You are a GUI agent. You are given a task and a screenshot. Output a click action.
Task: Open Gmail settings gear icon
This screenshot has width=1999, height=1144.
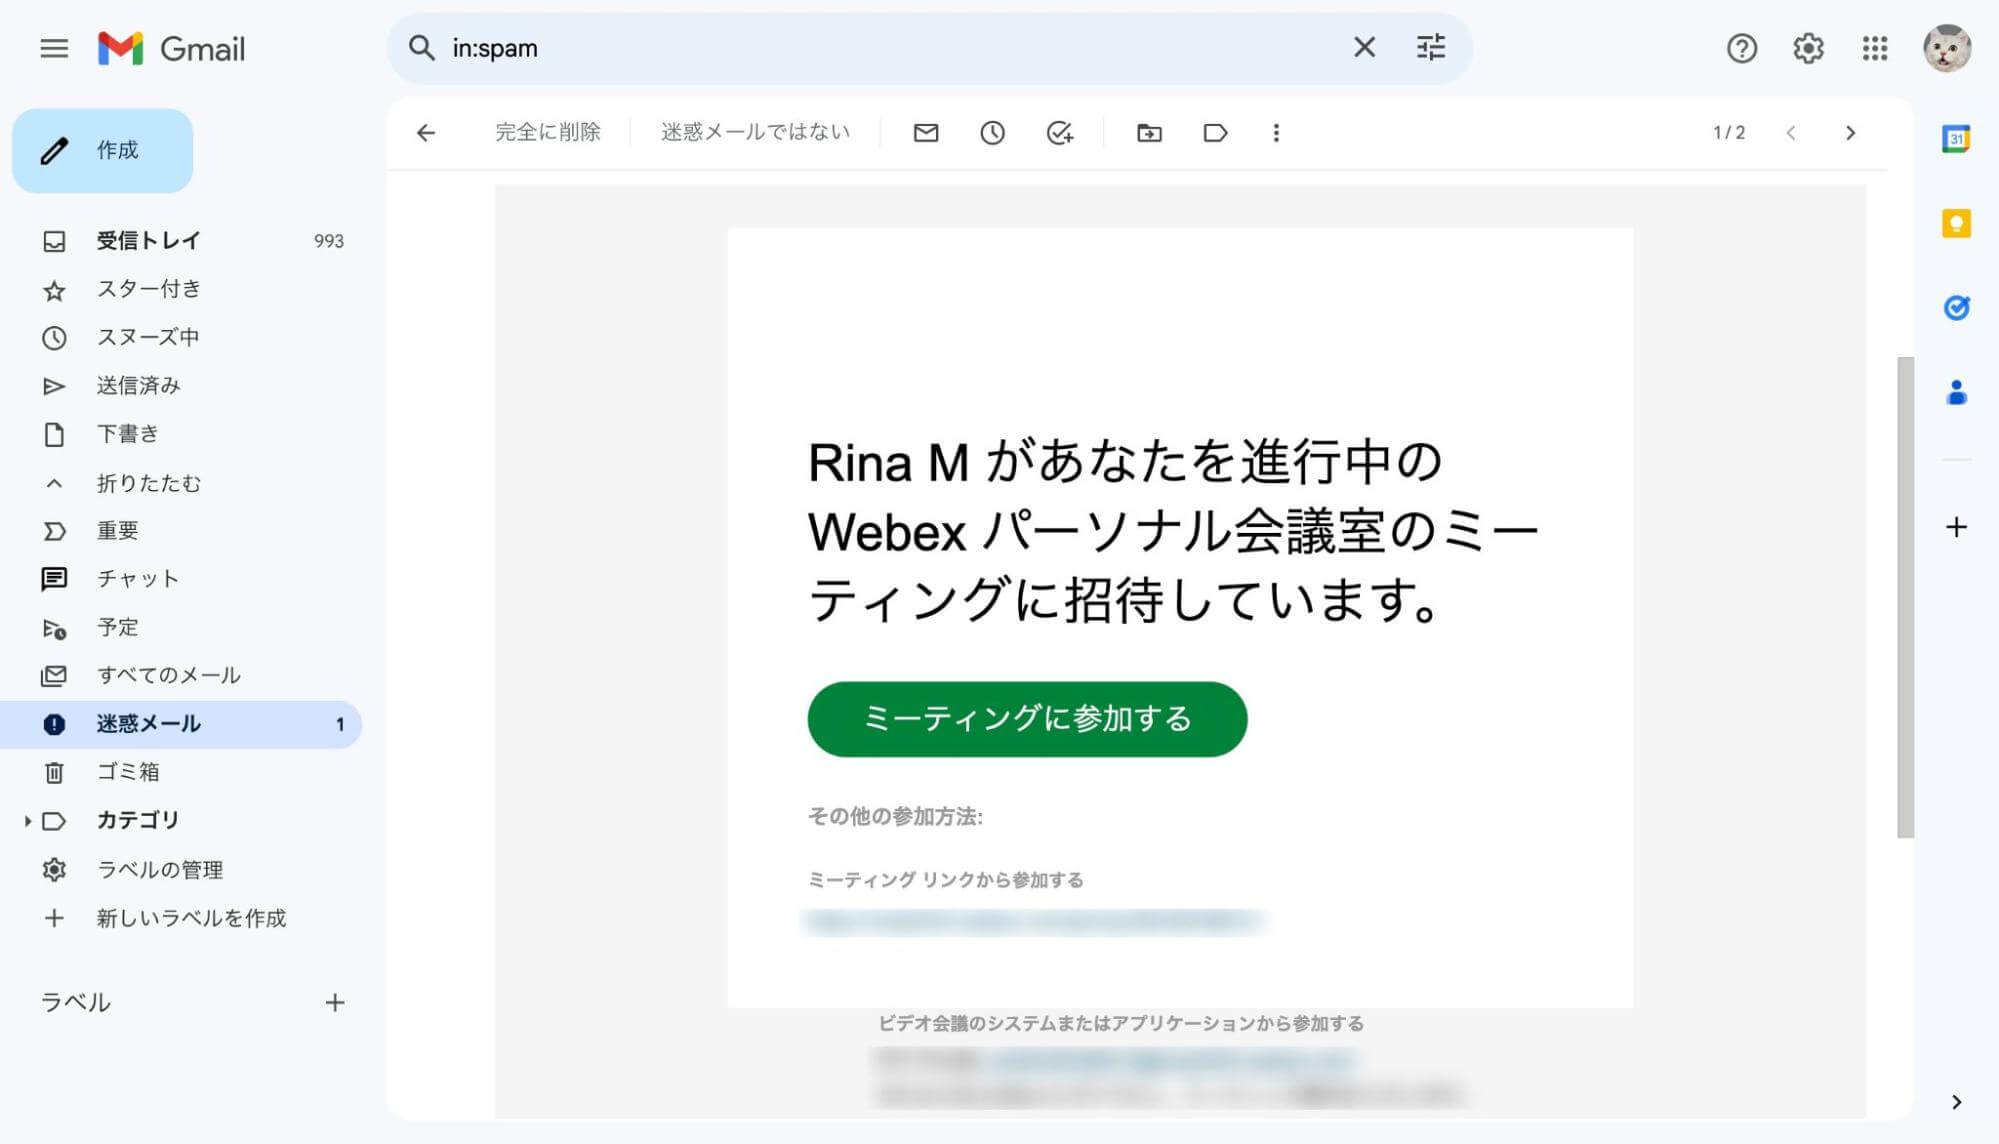coord(1810,48)
